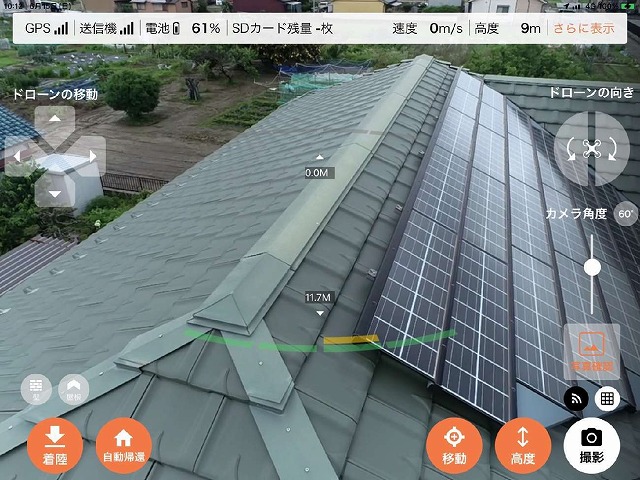Open the photo review (写真確認) thumbnail
This screenshot has width=640, height=480.
click(x=592, y=352)
